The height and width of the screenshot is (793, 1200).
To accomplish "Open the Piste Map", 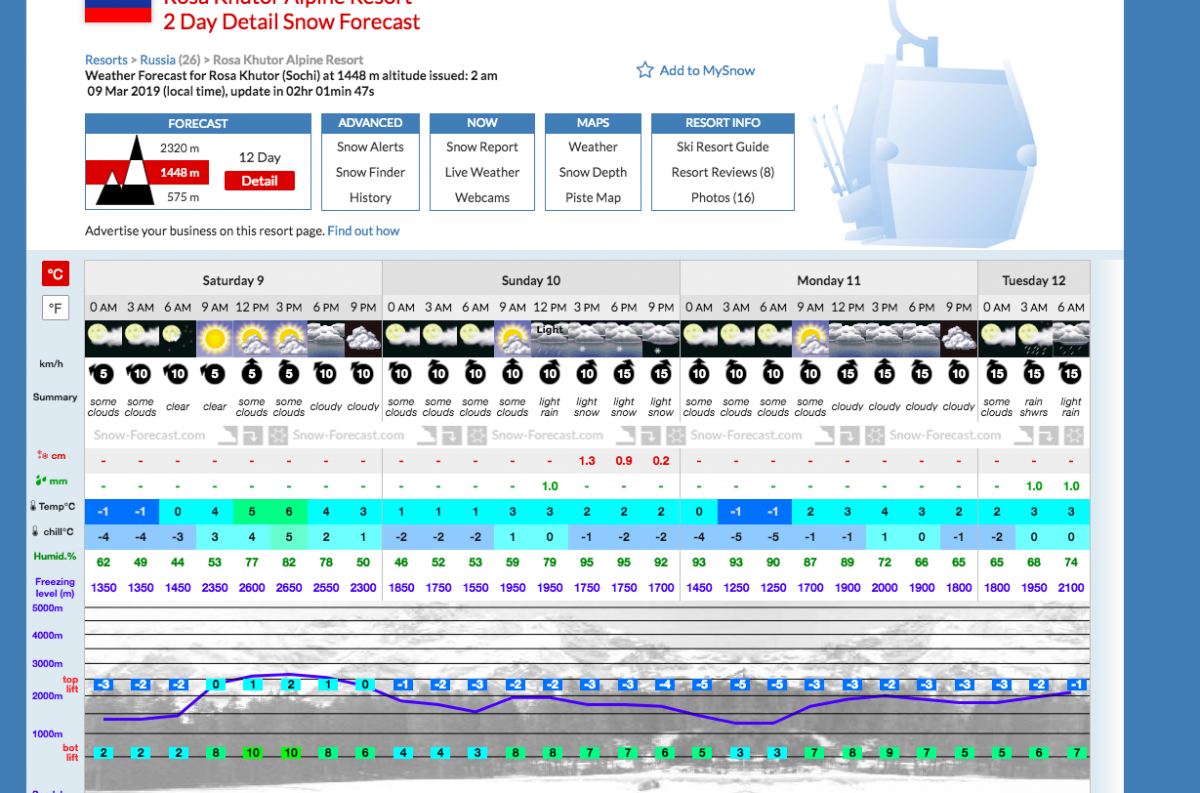I will coord(593,198).
